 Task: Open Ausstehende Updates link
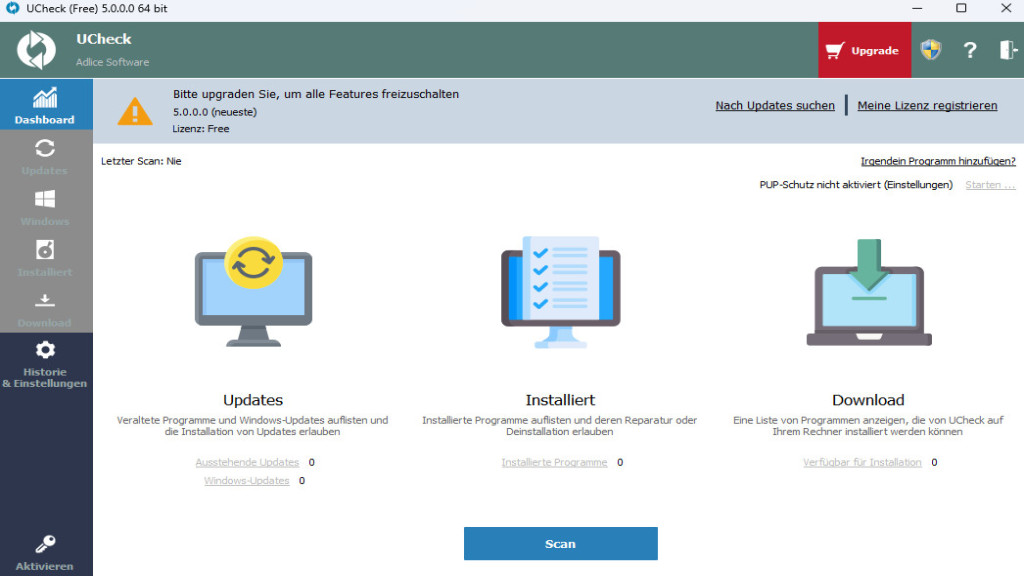[x=247, y=463]
